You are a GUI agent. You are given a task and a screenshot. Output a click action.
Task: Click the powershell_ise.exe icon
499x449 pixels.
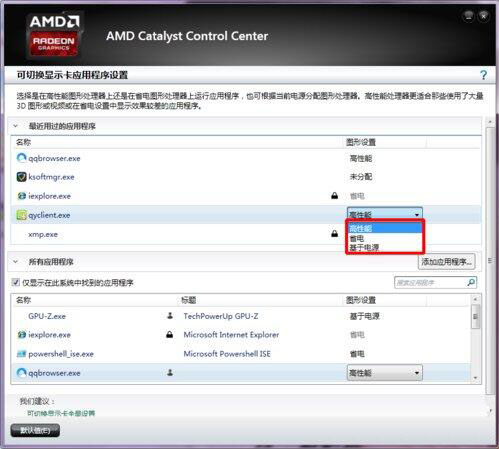point(22,354)
